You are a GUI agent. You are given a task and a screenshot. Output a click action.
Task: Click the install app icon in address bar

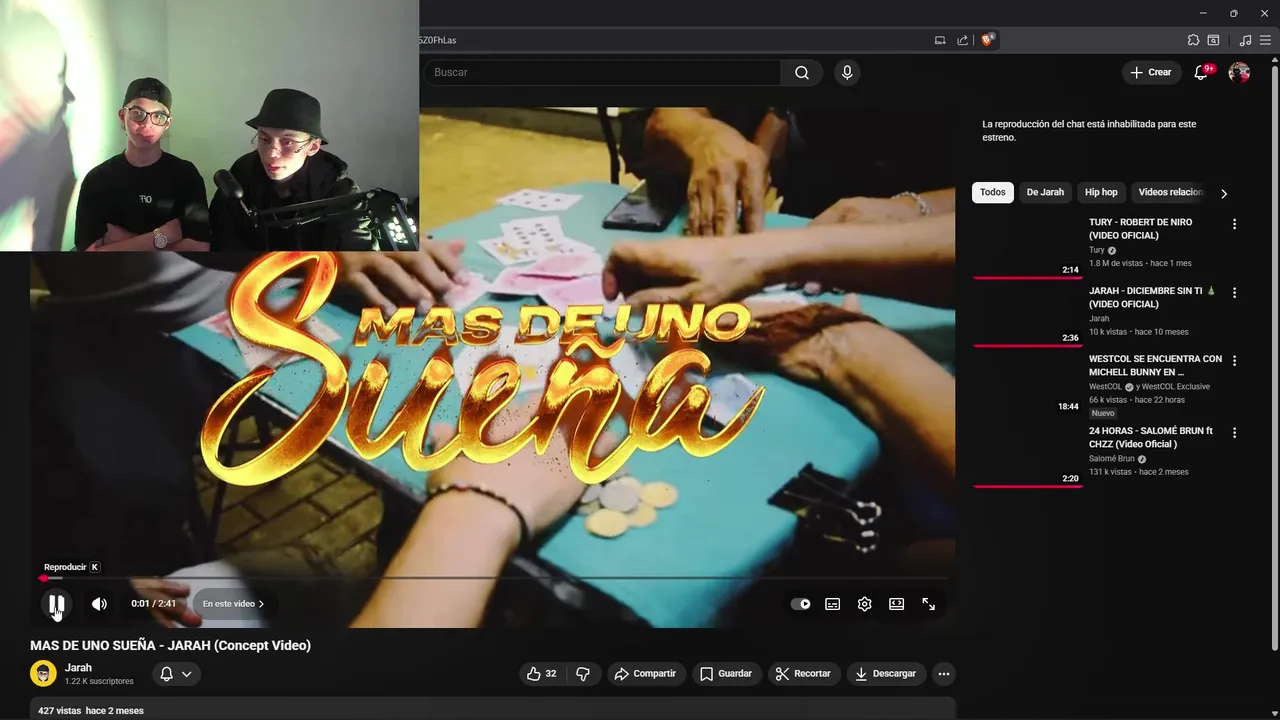[x=940, y=40]
